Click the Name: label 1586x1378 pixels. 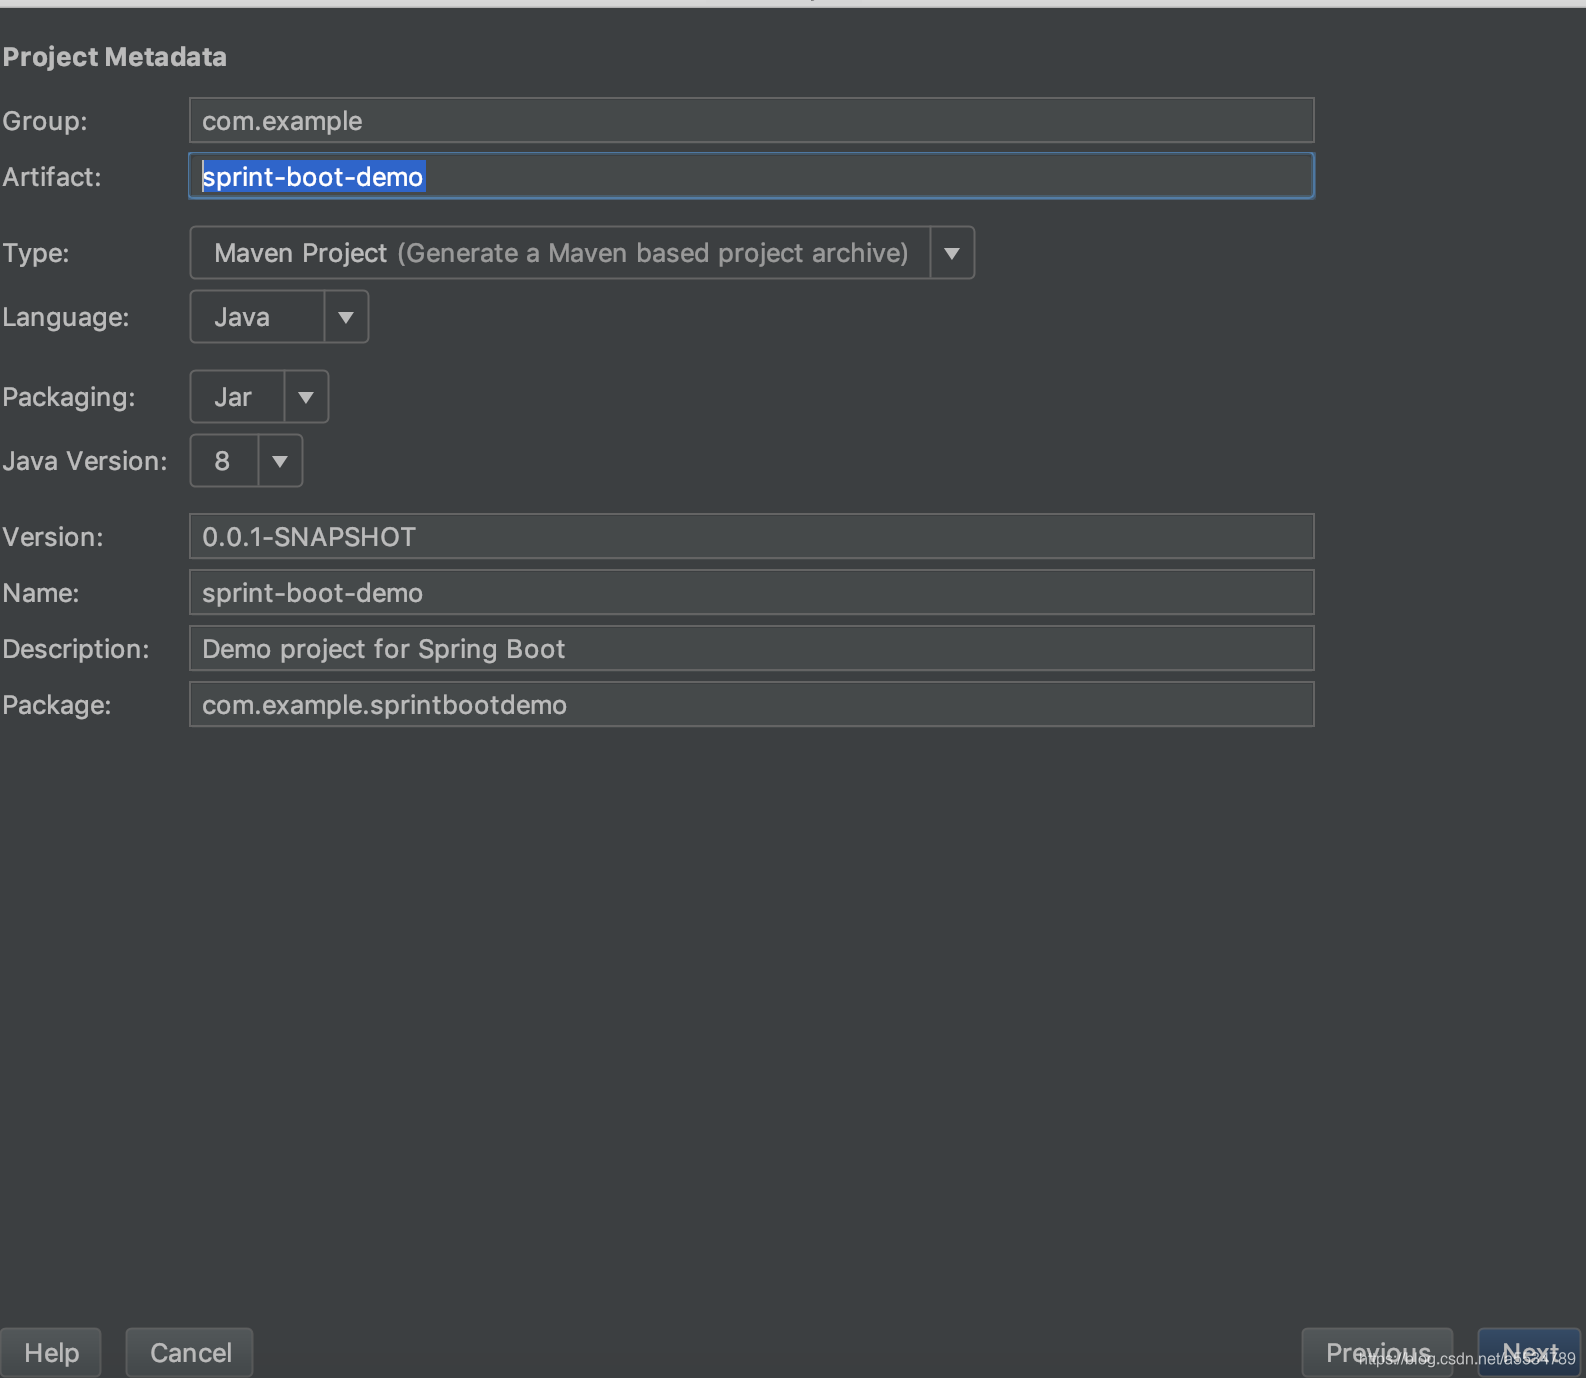pos(41,593)
